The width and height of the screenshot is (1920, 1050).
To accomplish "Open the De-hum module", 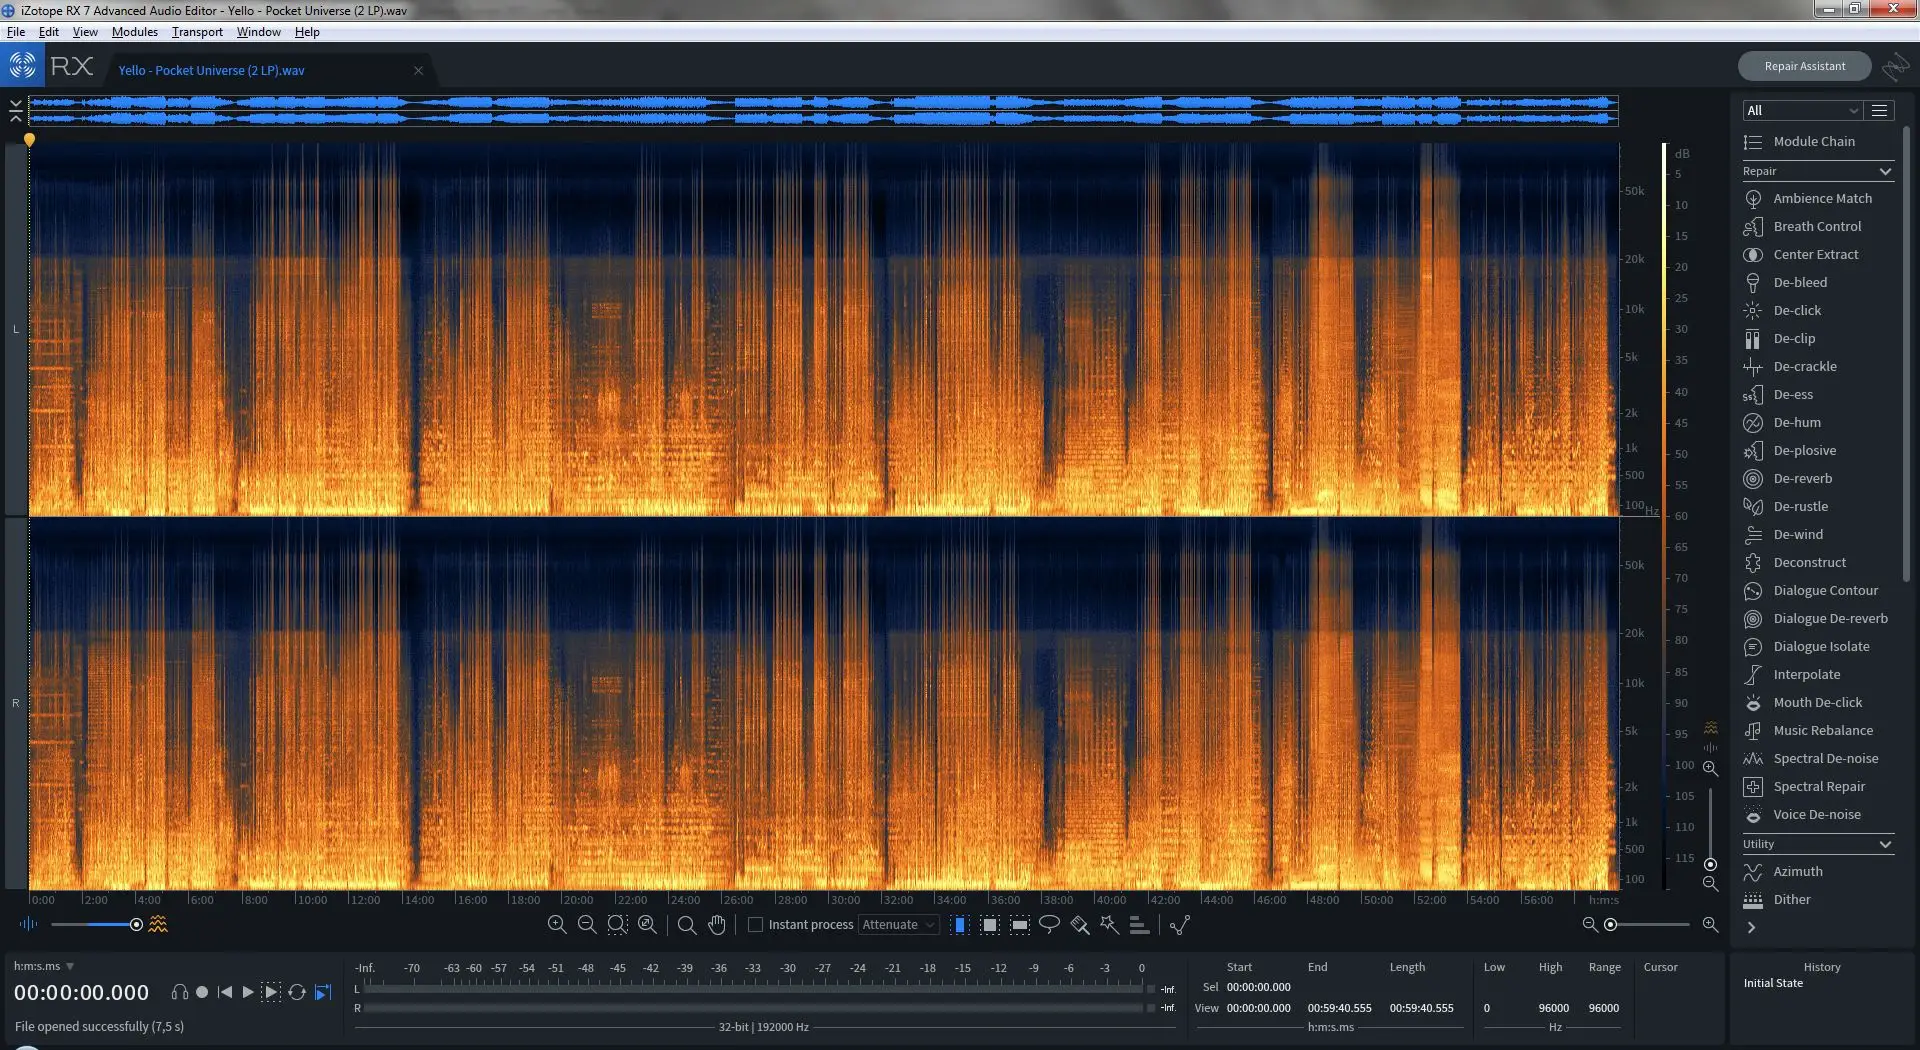I will tap(1818, 422).
